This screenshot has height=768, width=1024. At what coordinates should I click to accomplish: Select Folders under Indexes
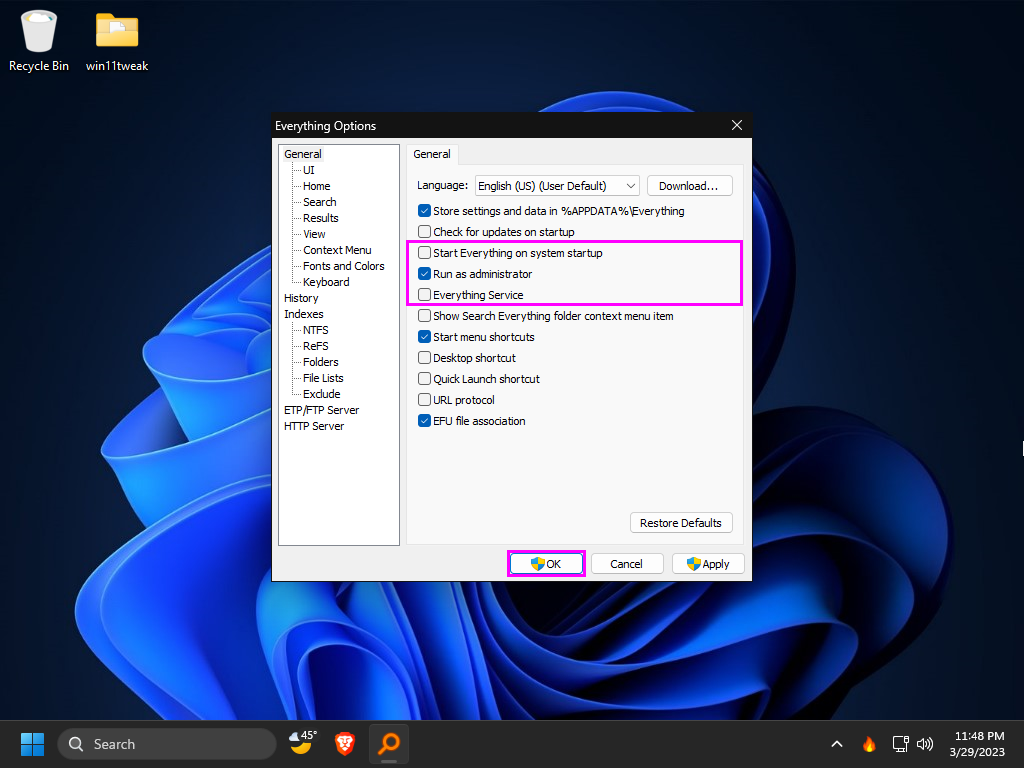click(321, 362)
